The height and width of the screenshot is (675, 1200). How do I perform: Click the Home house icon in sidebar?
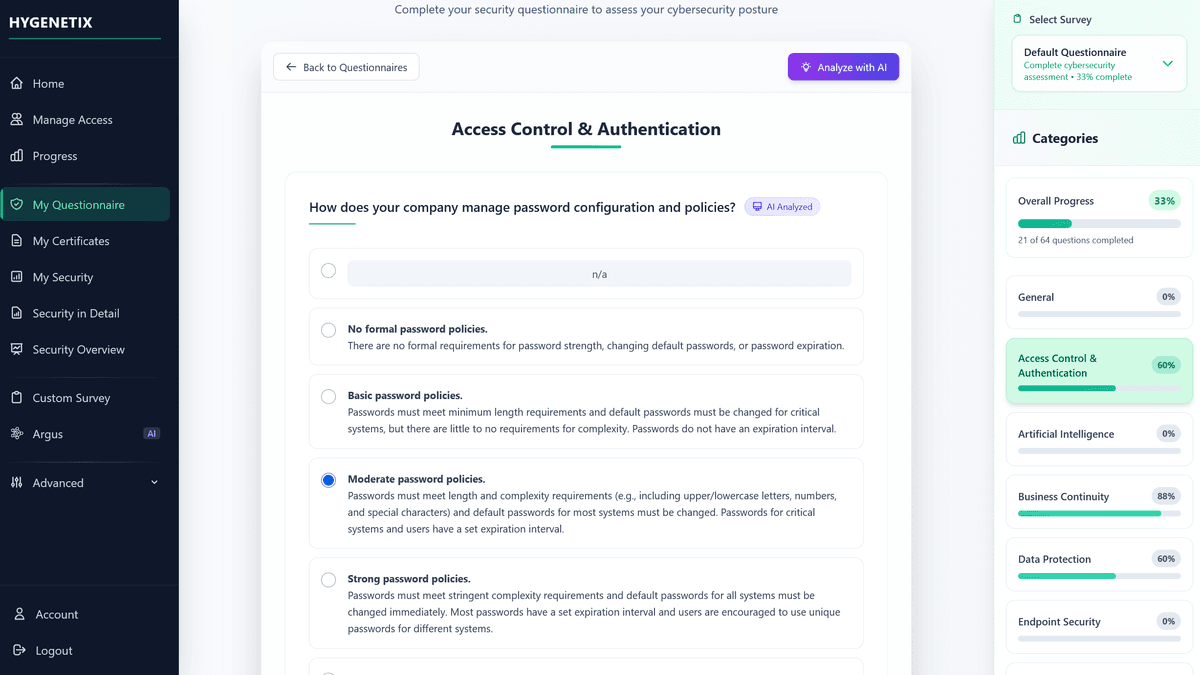(x=17, y=84)
